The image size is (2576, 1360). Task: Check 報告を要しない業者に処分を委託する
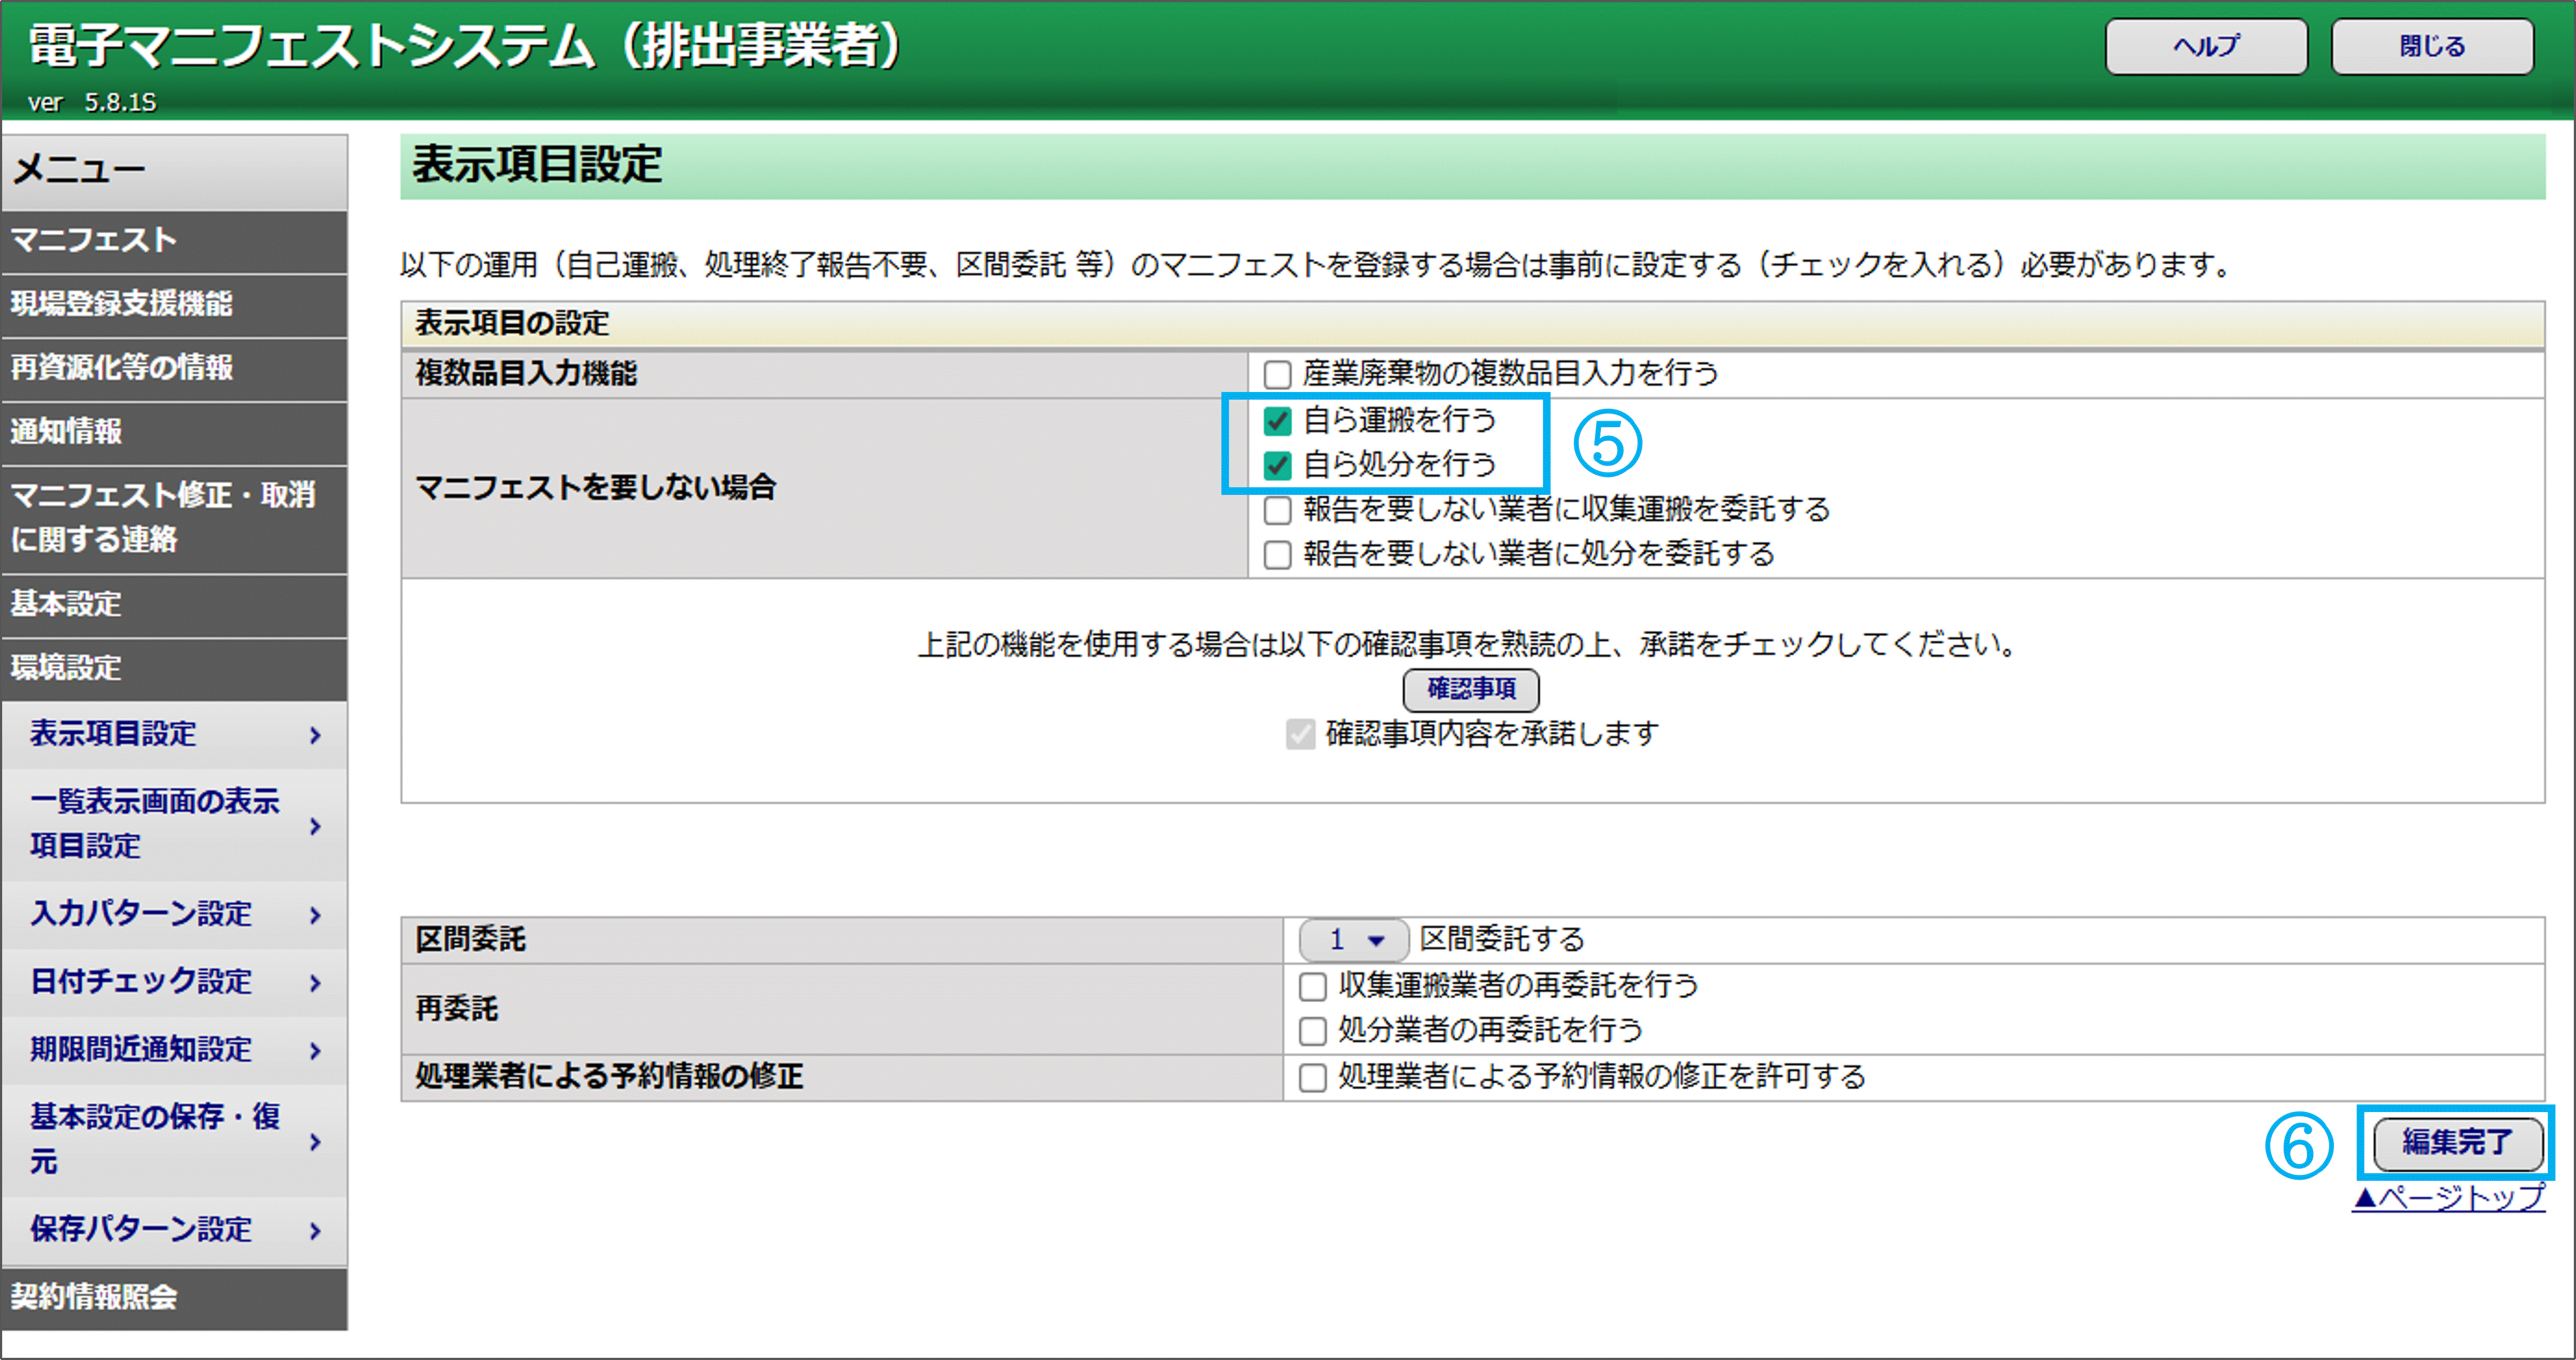tap(1277, 555)
